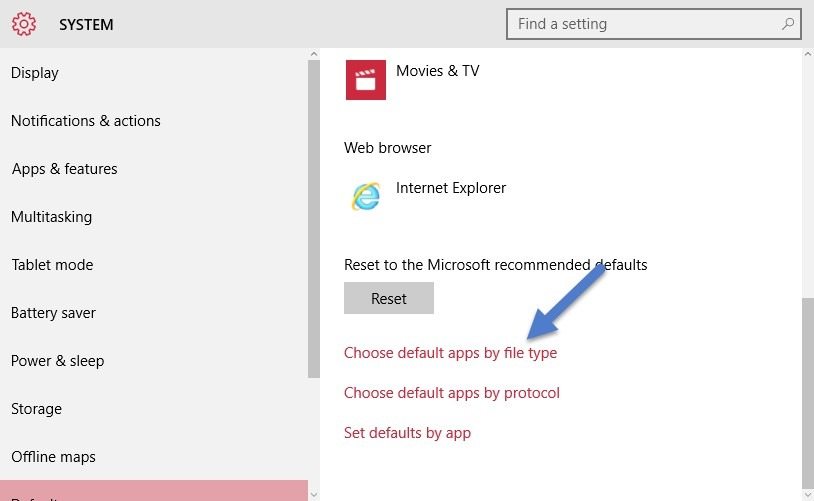Image resolution: width=814 pixels, height=501 pixels.
Task: Click the Movies & TV app icon
Action: coord(366,80)
